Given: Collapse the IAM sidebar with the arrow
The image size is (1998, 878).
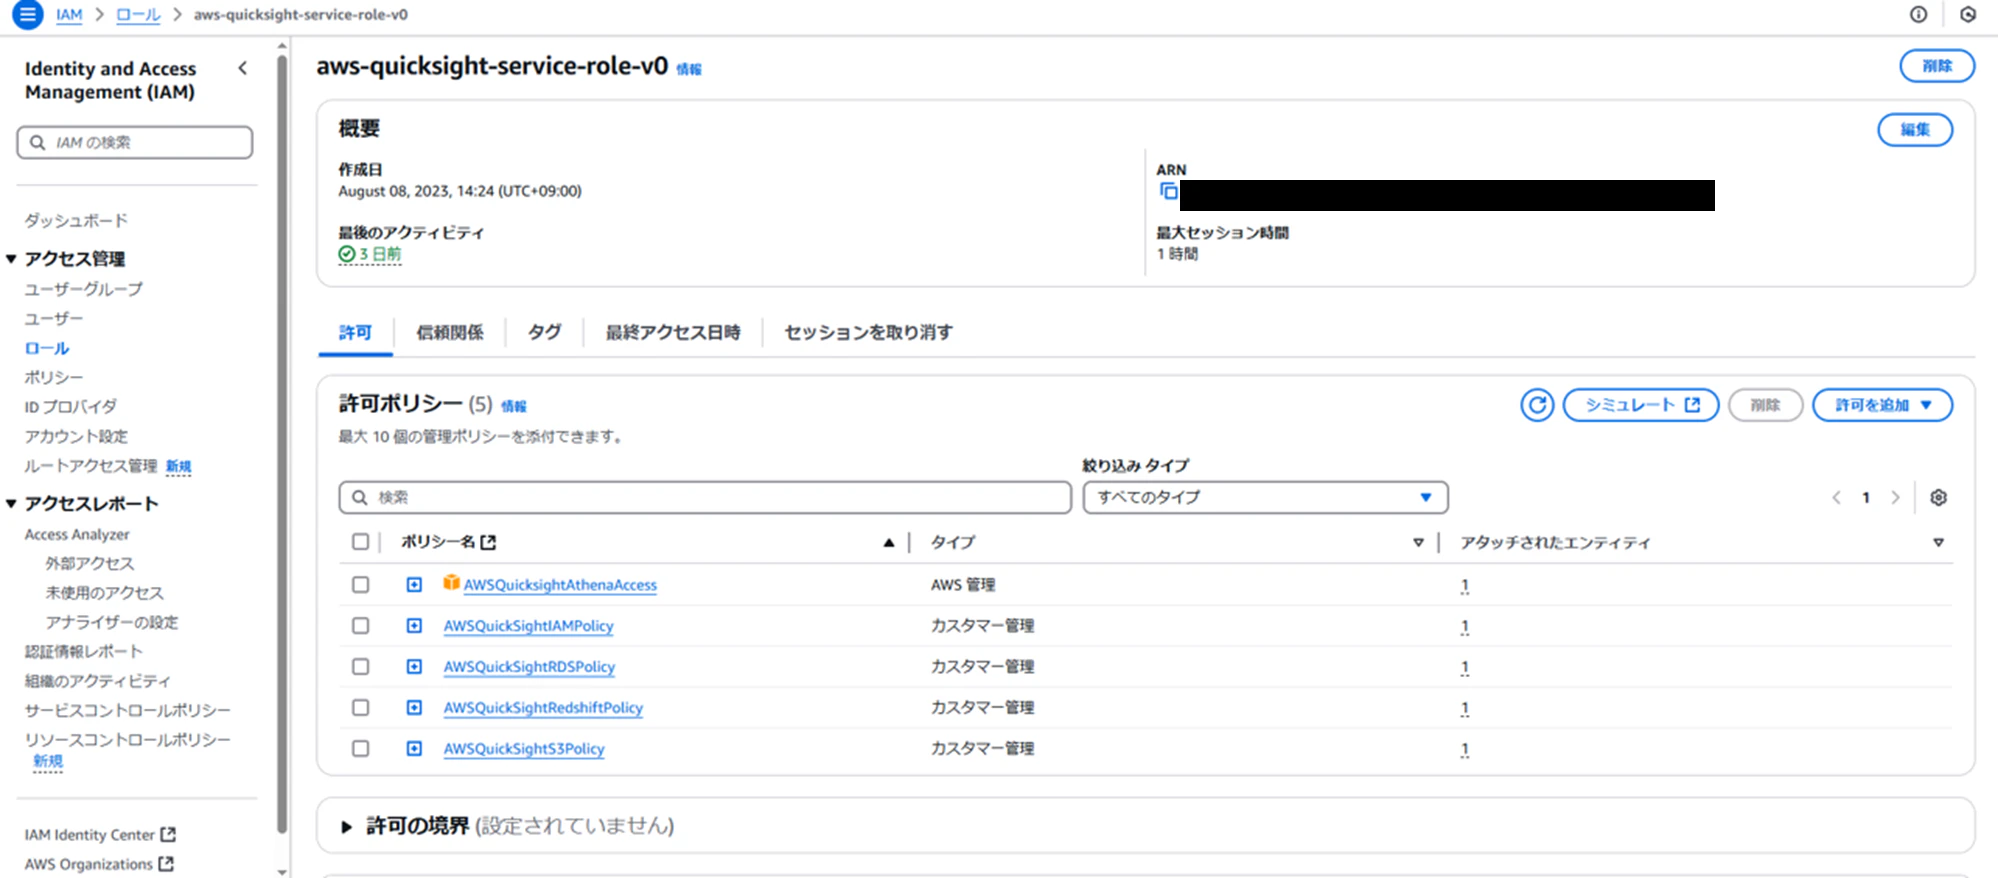Looking at the screenshot, I should click(x=242, y=68).
